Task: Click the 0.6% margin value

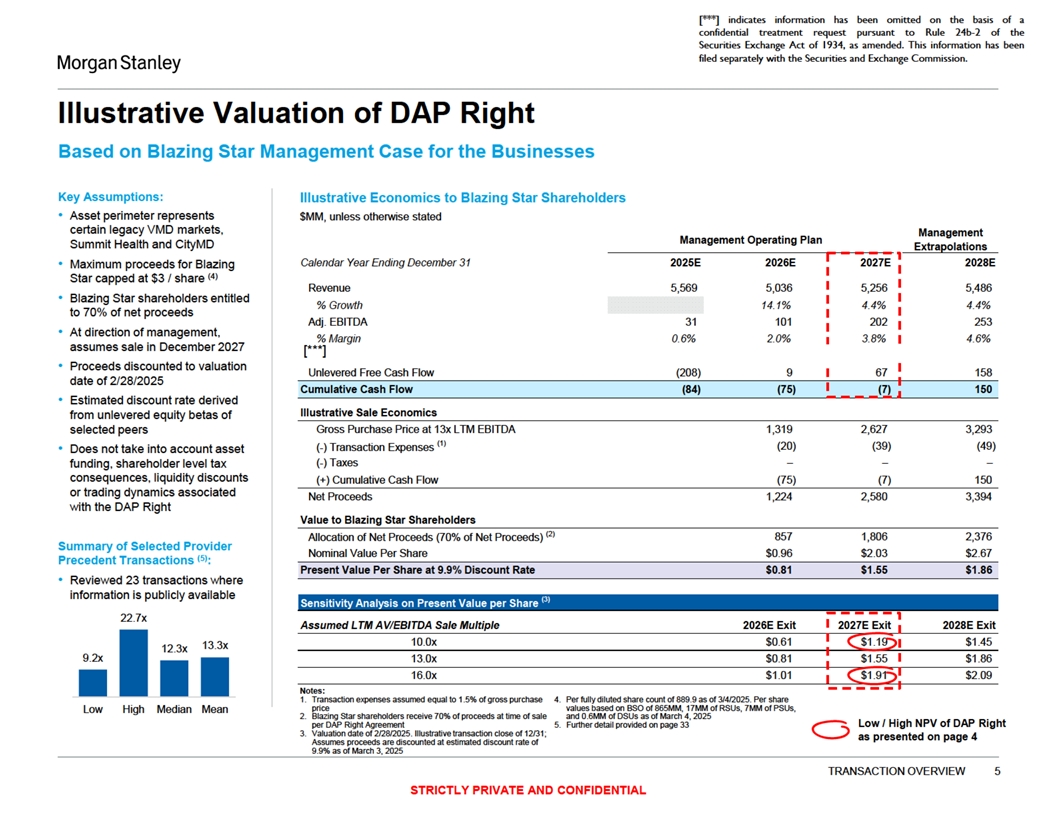Action: click(x=684, y=339)
